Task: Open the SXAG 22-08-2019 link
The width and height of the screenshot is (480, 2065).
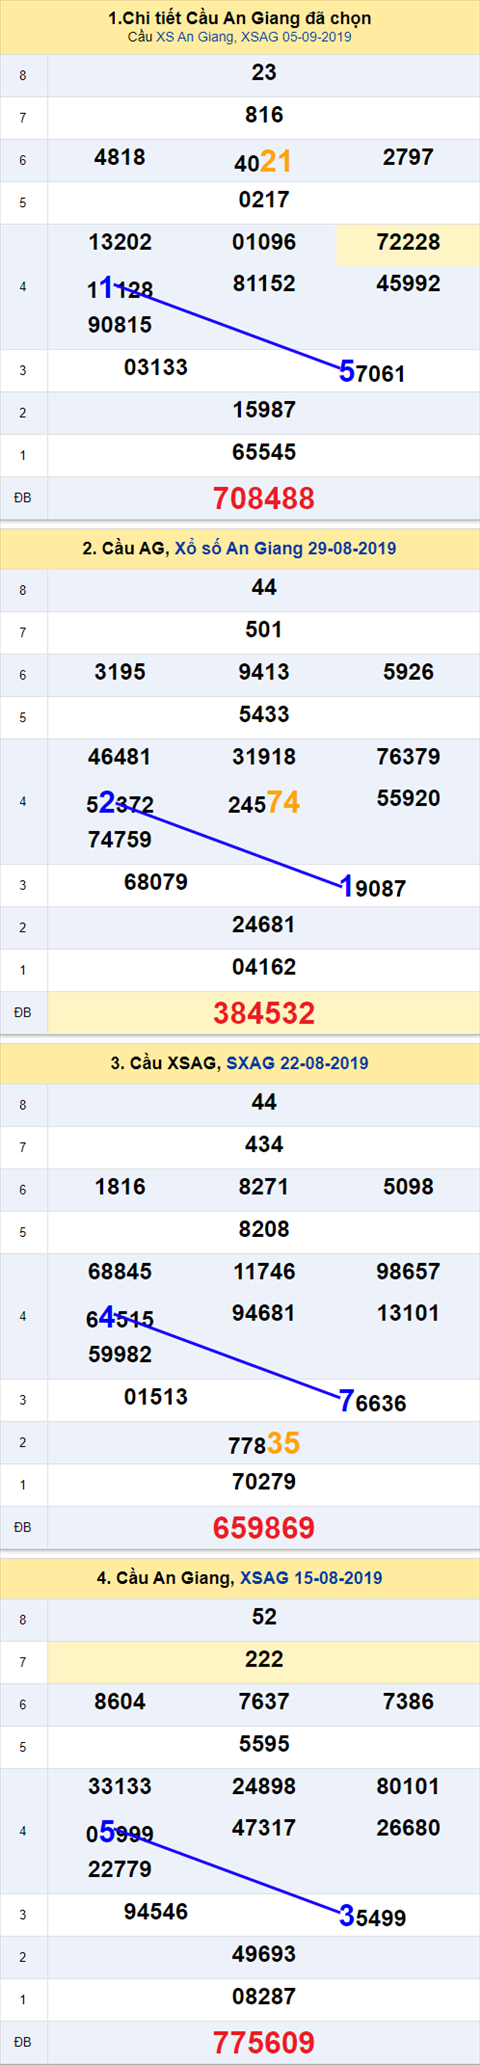Action: pyautogui.click(x=297, y=1063)
